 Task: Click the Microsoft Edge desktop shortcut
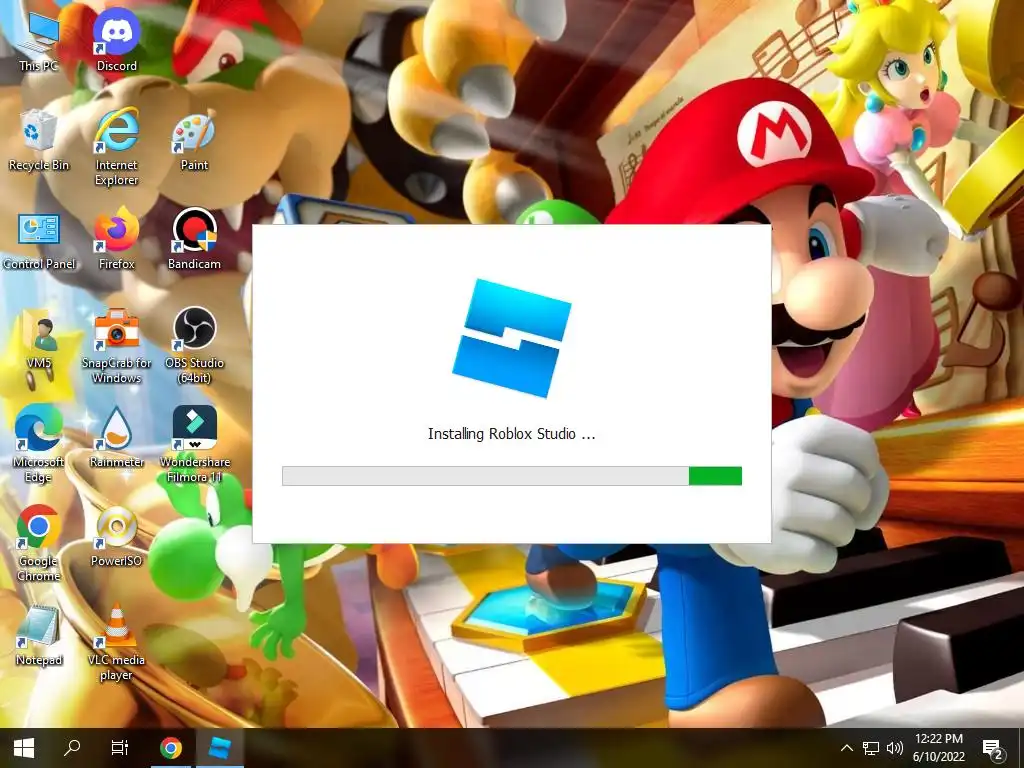[x=38, y=445]
